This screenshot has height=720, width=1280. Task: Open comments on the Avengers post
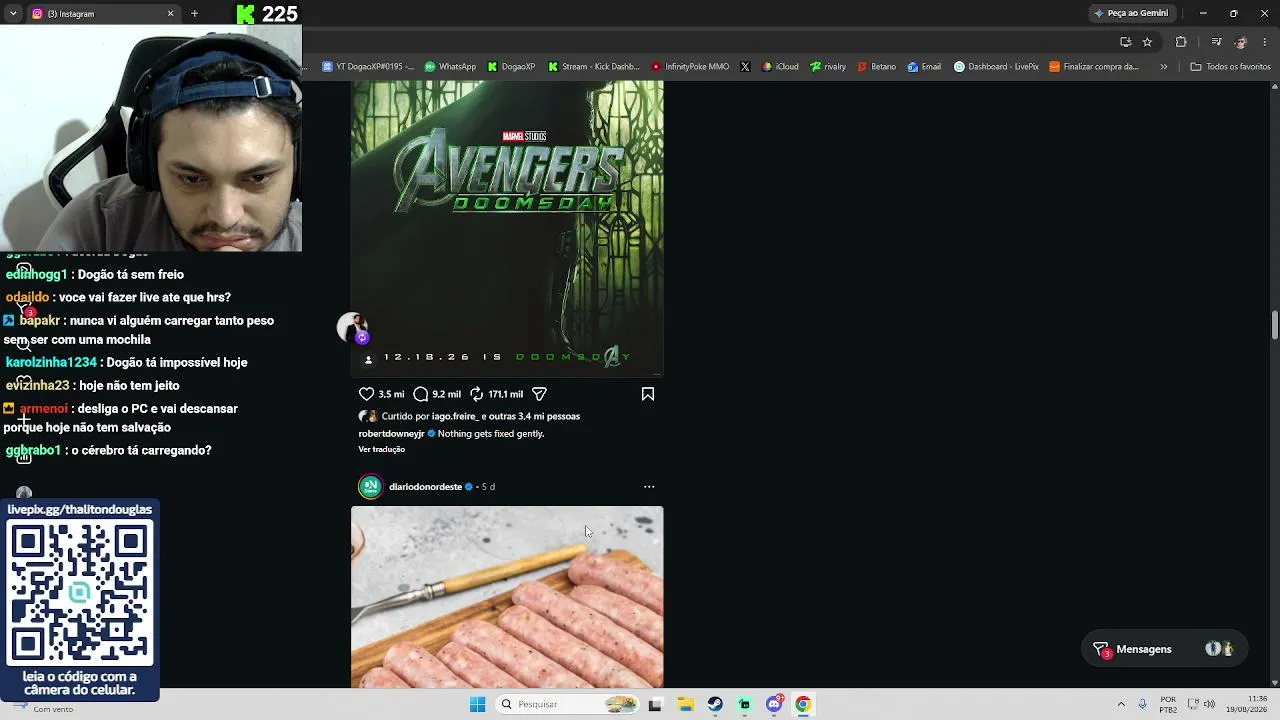click(421, 394)
